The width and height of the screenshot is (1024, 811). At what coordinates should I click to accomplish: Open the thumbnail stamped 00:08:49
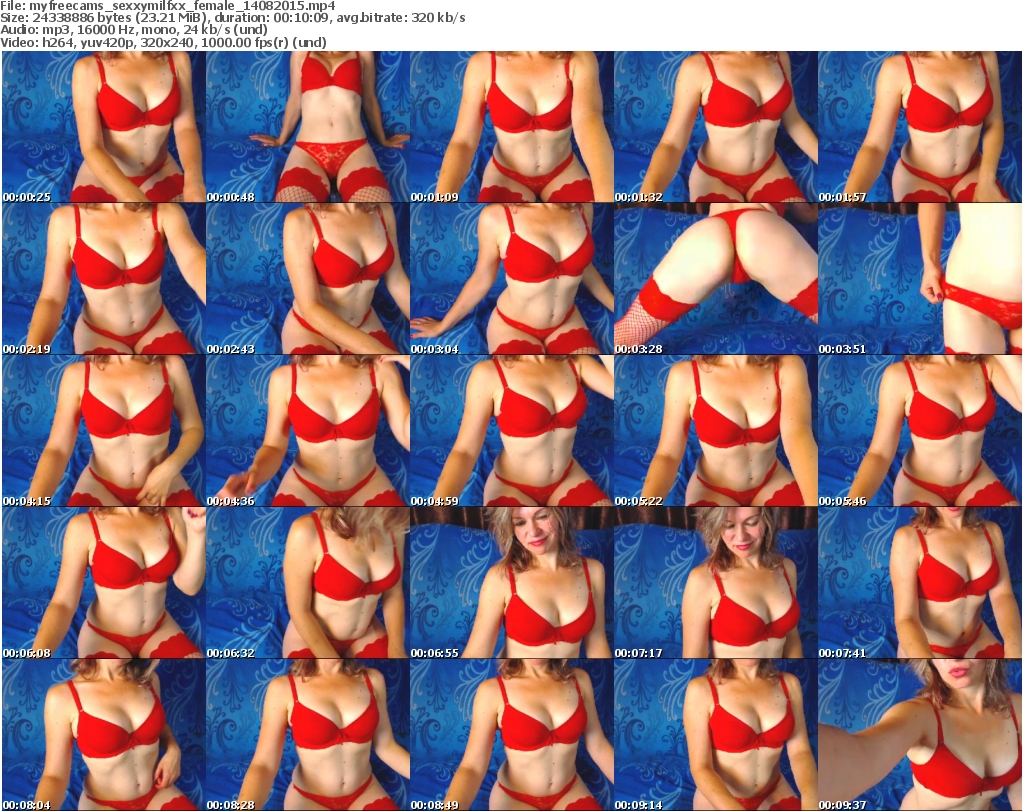(x=511, y=735)
